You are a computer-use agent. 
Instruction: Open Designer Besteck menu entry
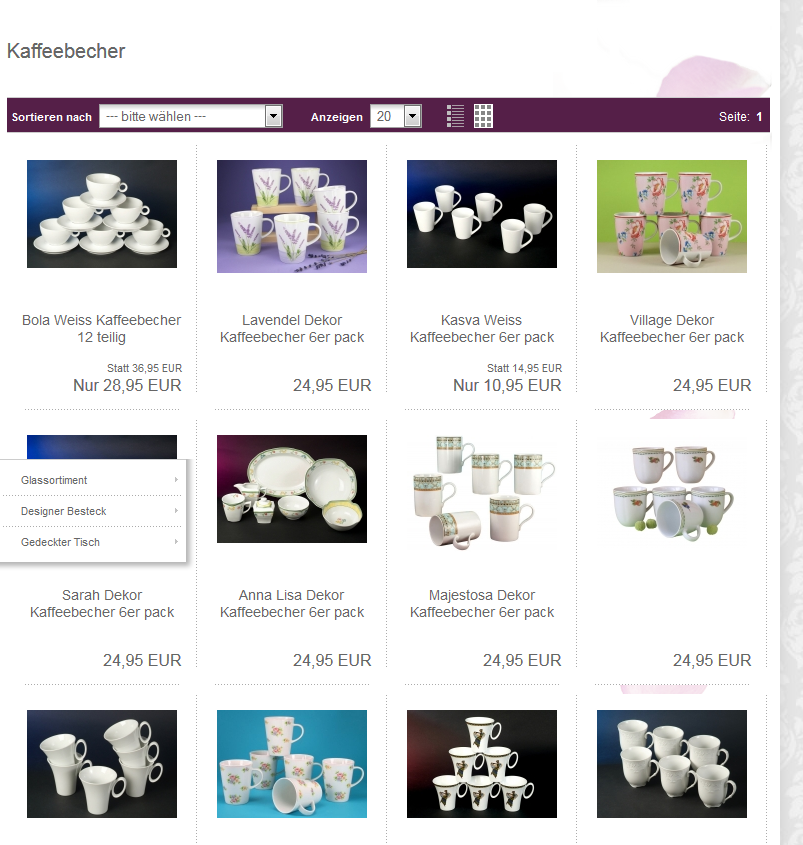[64, 511]
